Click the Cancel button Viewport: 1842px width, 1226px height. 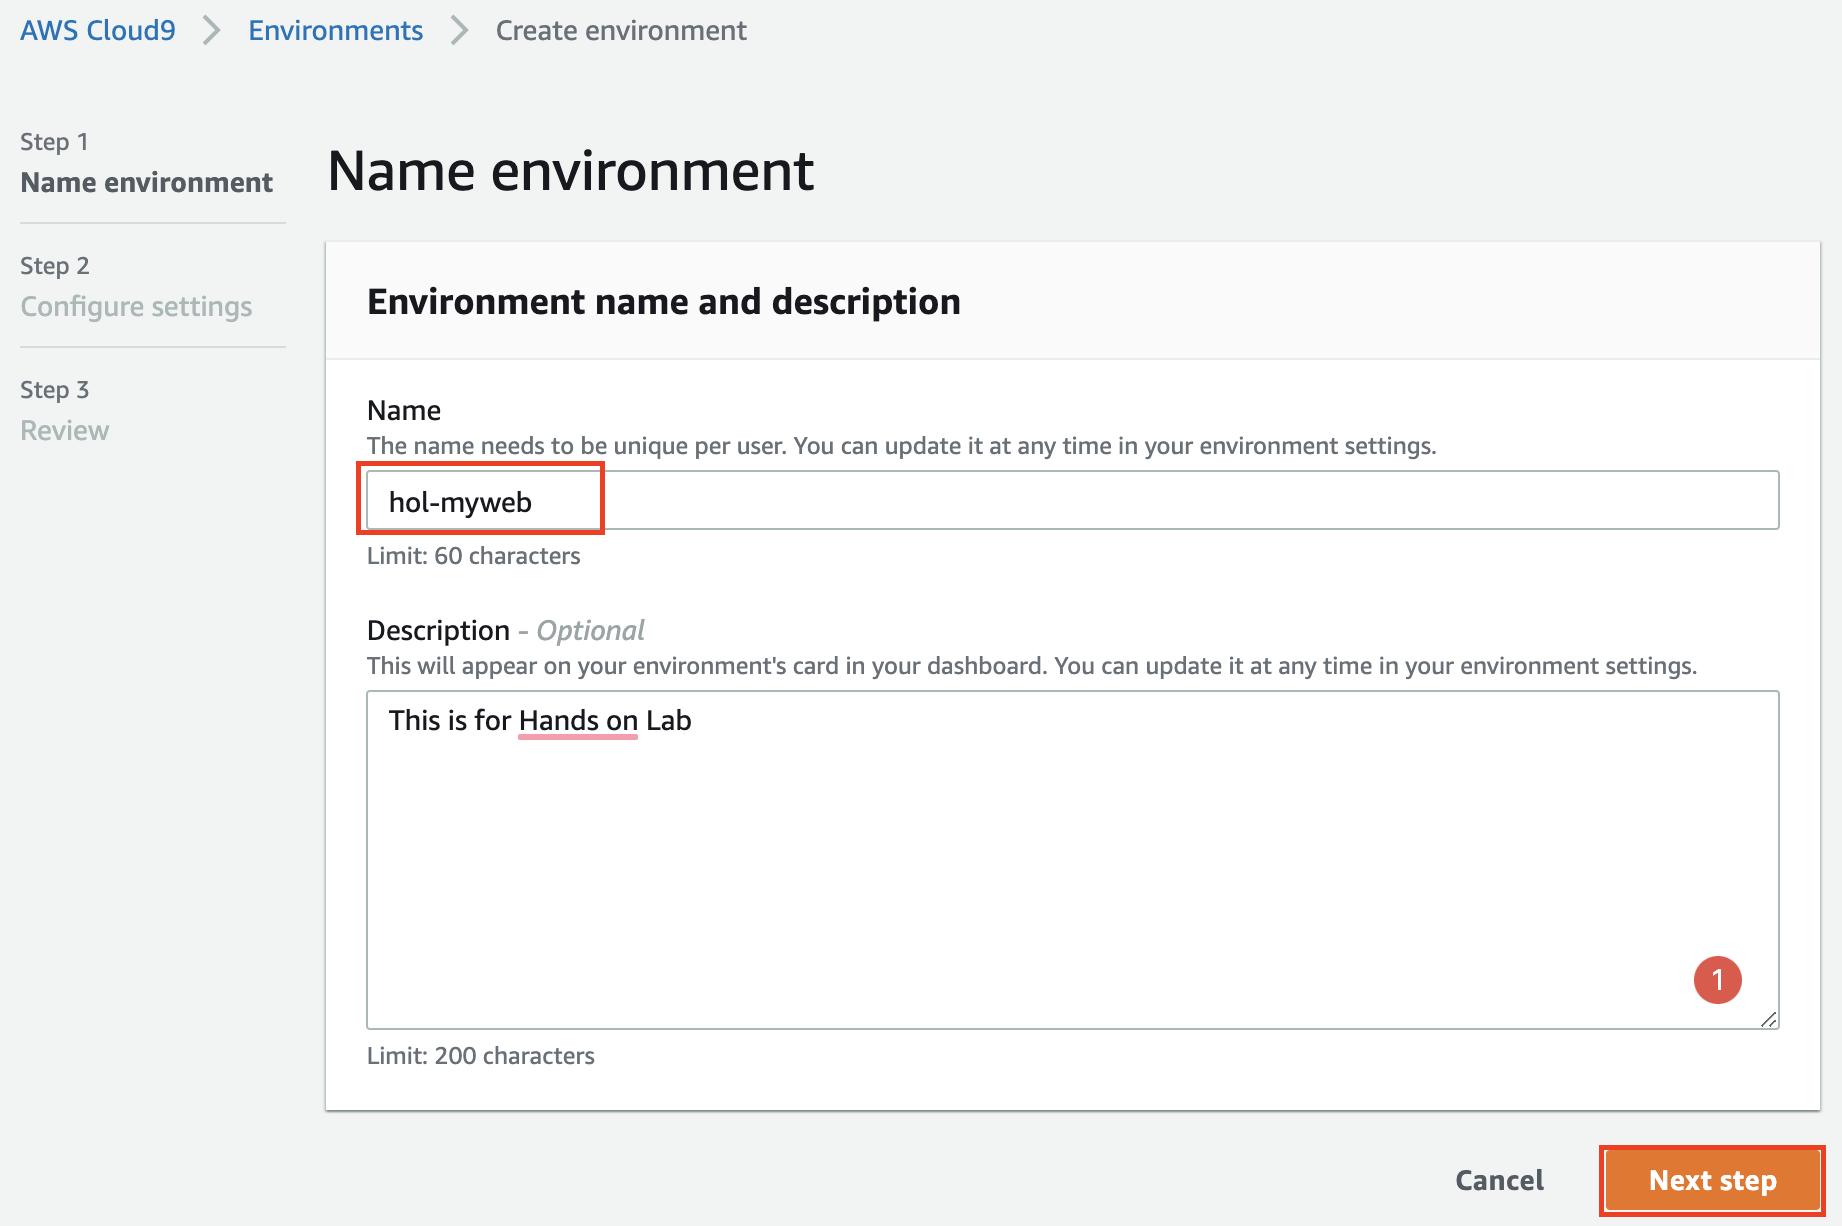[x=1499, y=1180]
